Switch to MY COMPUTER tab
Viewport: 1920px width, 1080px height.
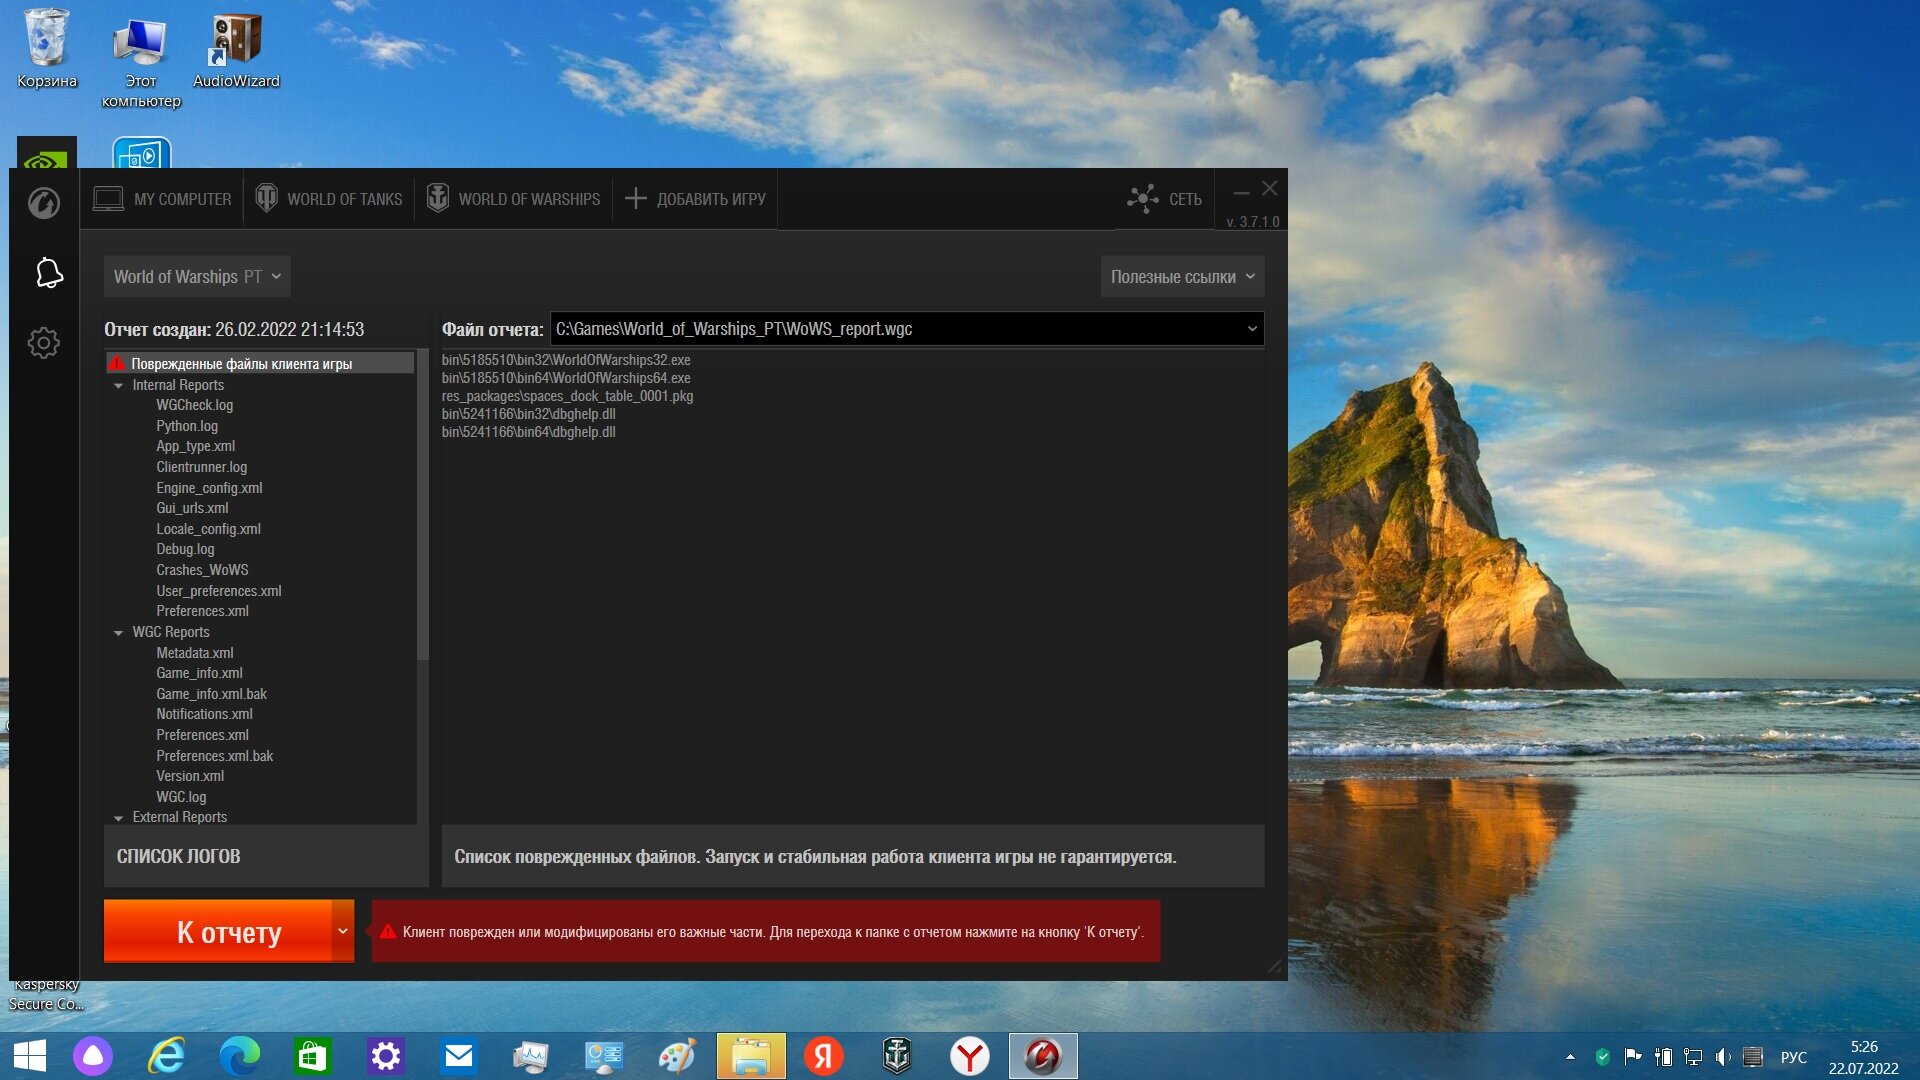162,199
